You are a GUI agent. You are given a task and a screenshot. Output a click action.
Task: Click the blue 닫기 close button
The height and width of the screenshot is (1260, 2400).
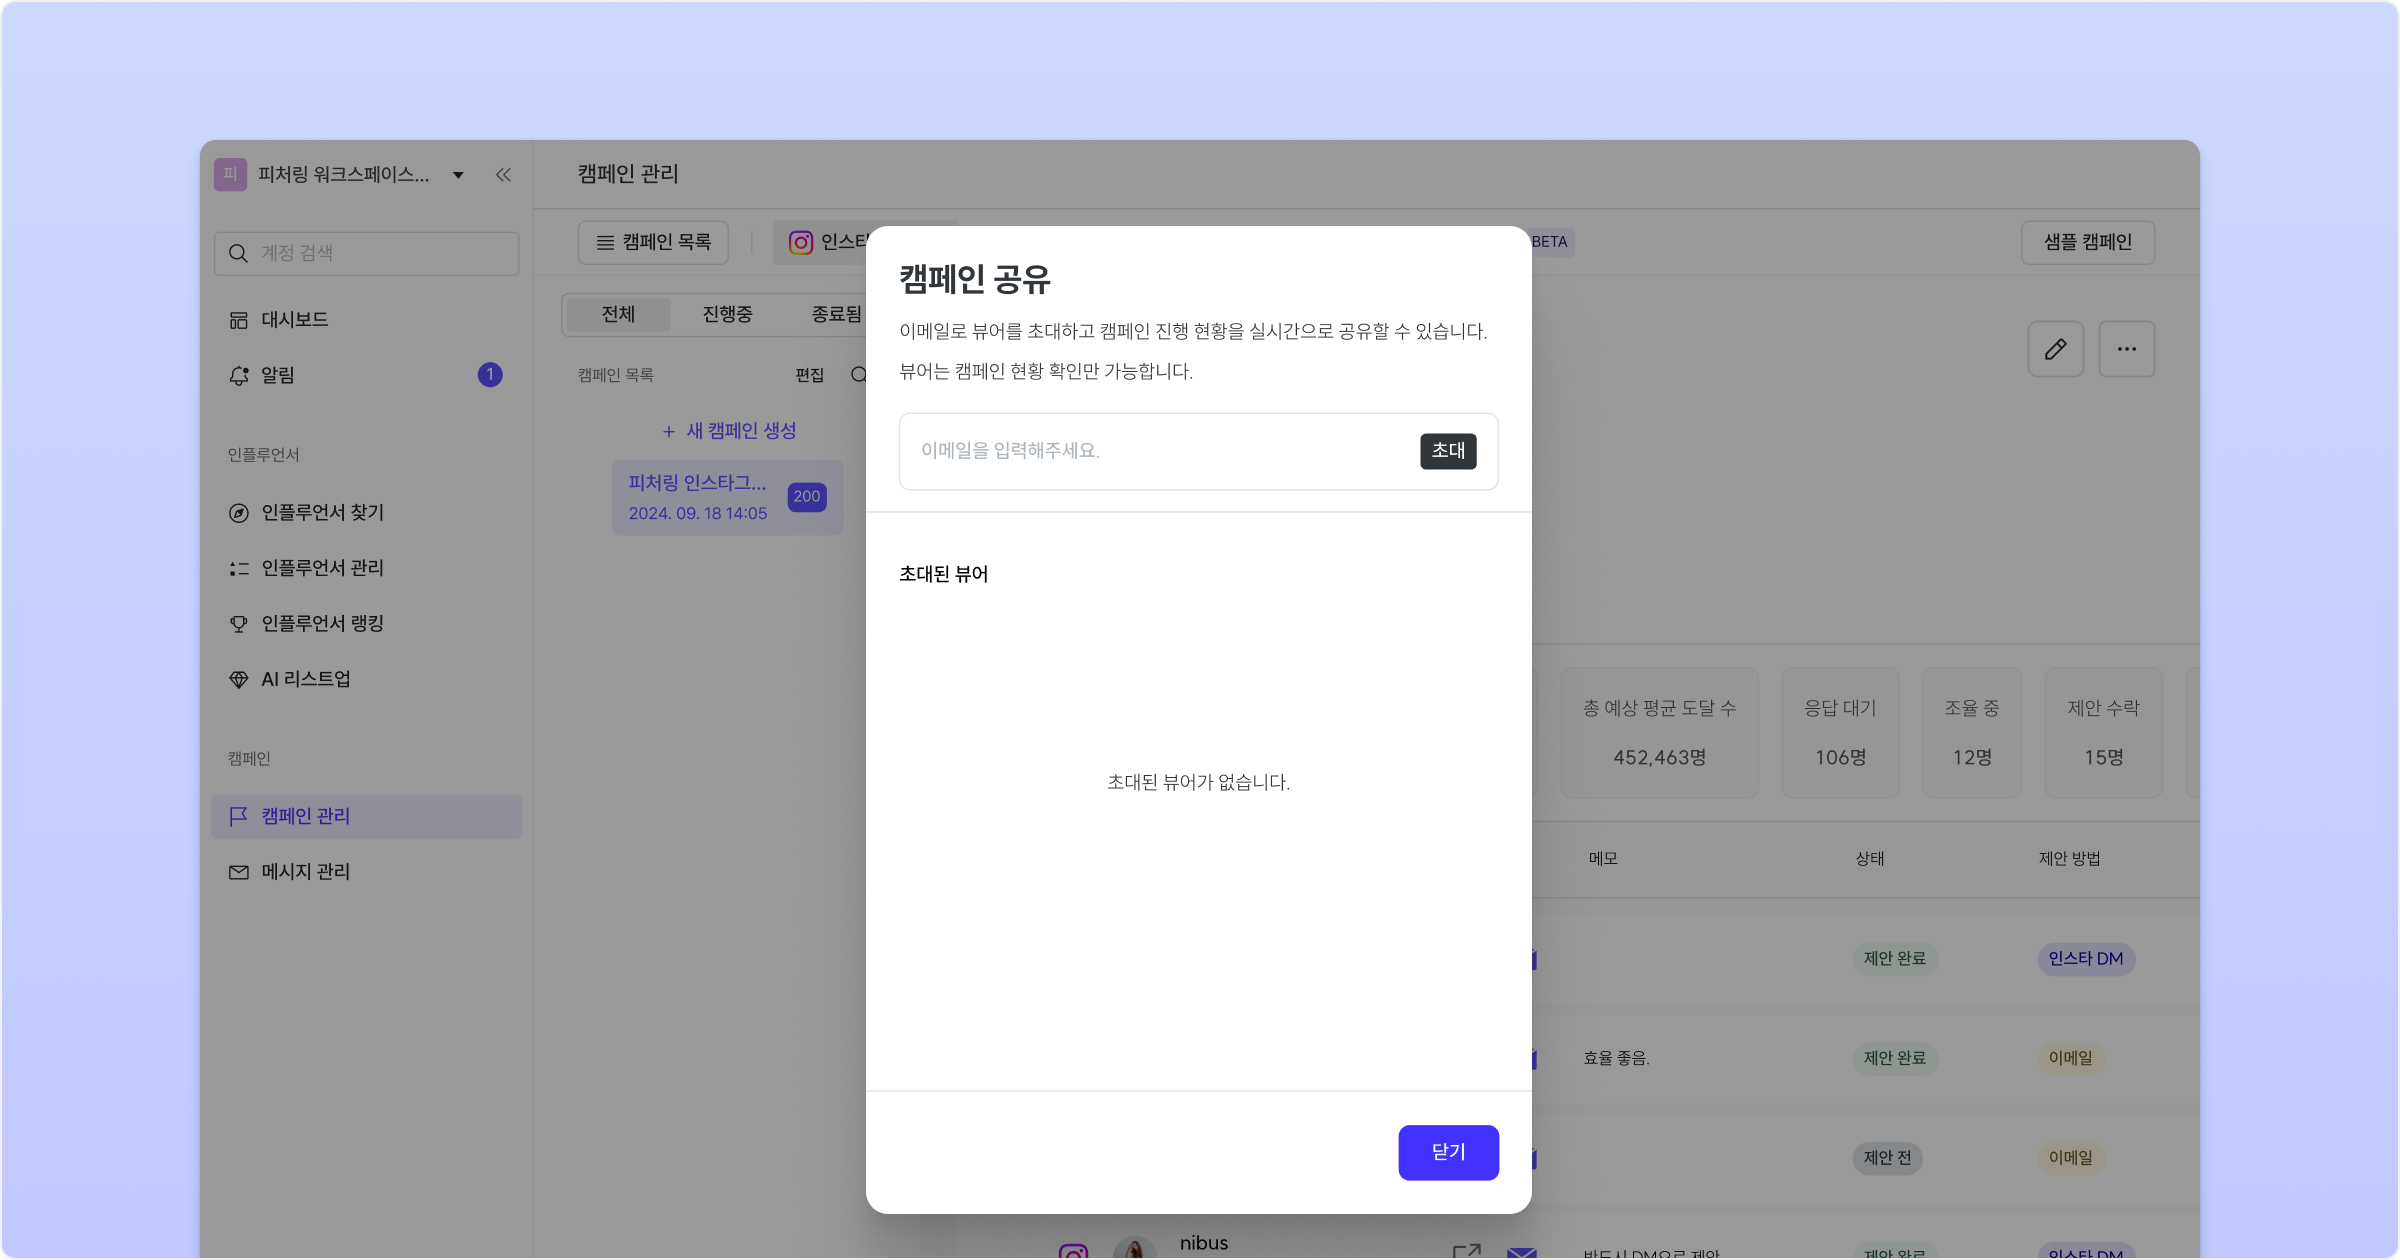tap(1447, 1152)
